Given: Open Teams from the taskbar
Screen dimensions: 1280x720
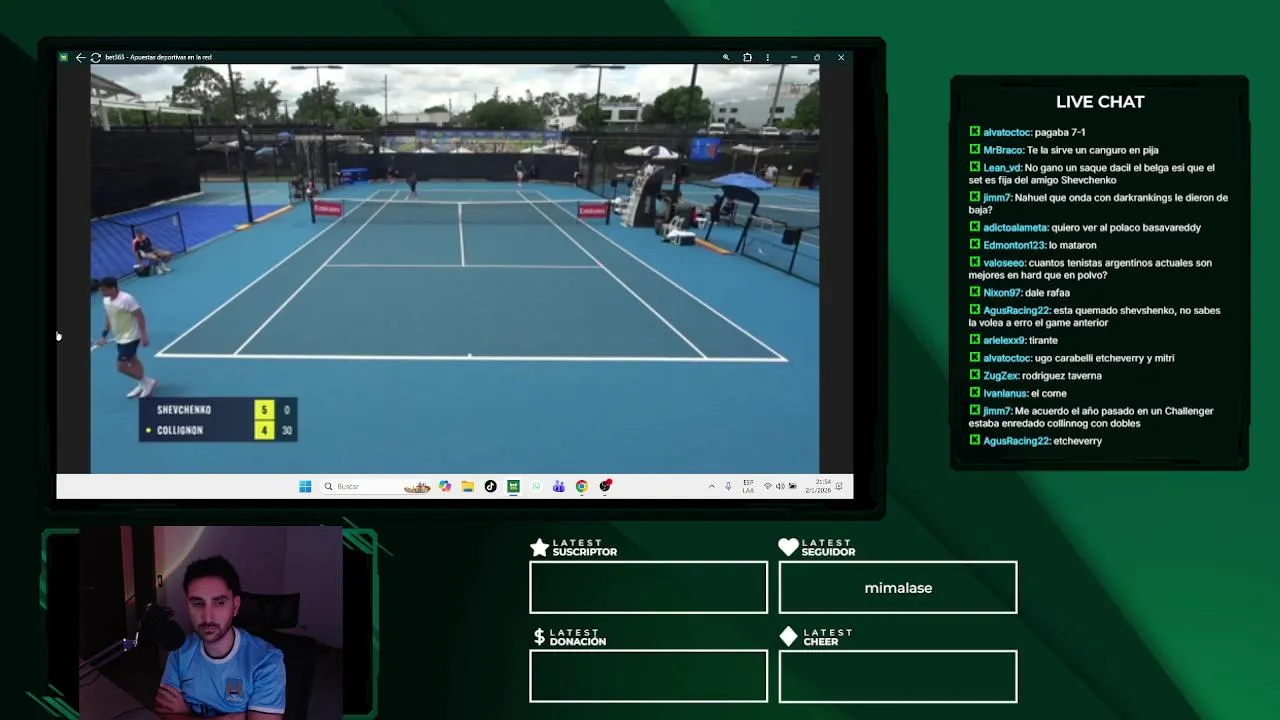Looking at the screenshot, I should pyautogui.click(x=558, y=486).
